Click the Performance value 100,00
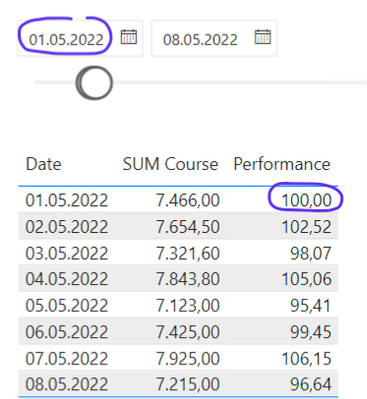The height and width of the screenshot is (399, 367). tap(307, 200)
